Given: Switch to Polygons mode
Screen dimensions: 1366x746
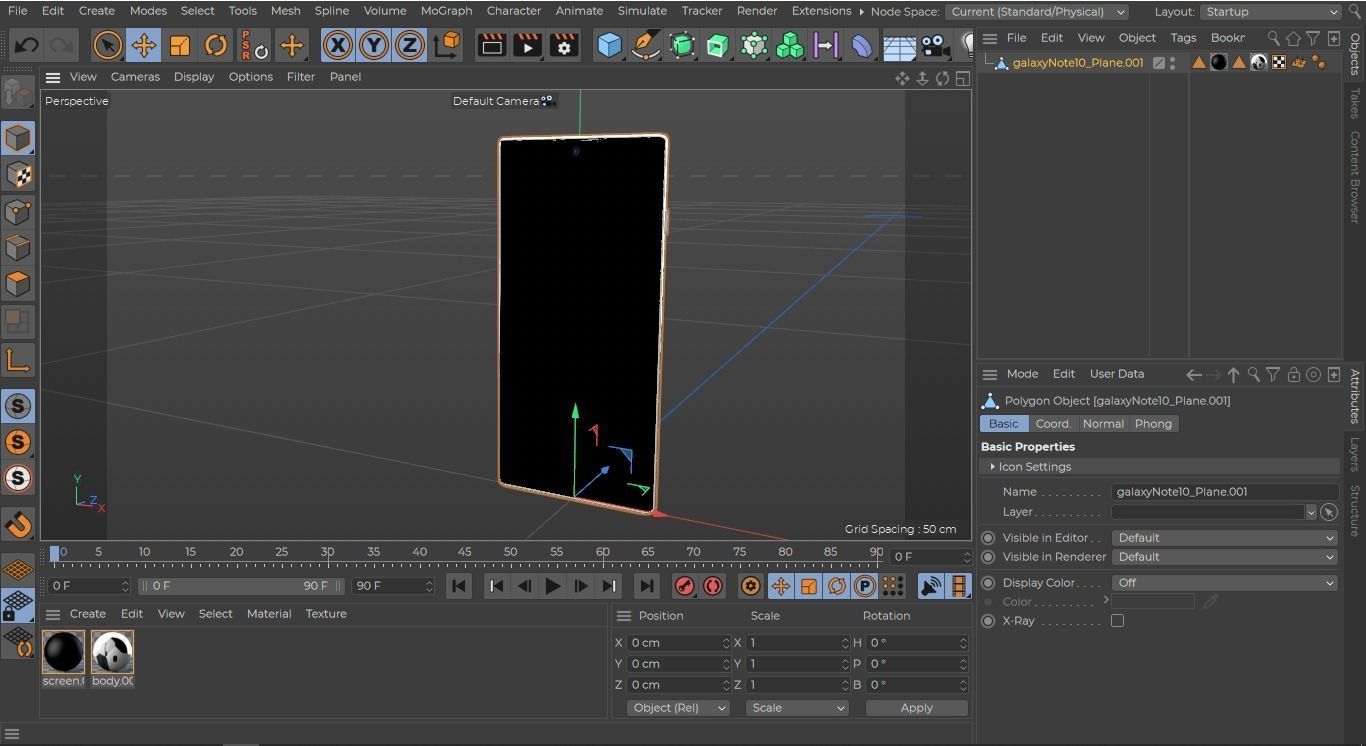Looking at the screenshot, I should point(17,284).
